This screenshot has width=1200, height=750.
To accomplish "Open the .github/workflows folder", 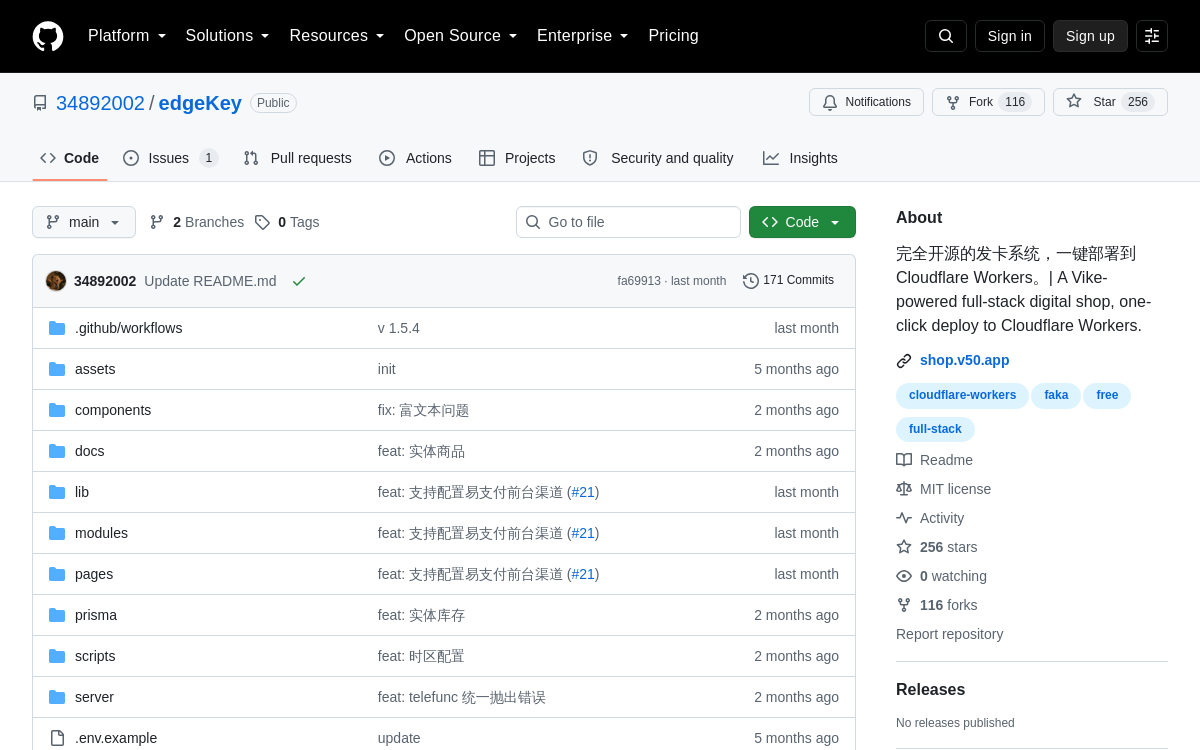I will coord(128,328).
